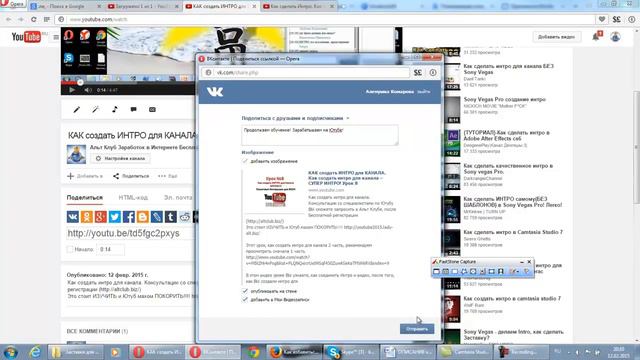This screenshot has height=360, width=640.
Task: Share via the LiveJournal pencil icon
Action: (x=157, y=216)
